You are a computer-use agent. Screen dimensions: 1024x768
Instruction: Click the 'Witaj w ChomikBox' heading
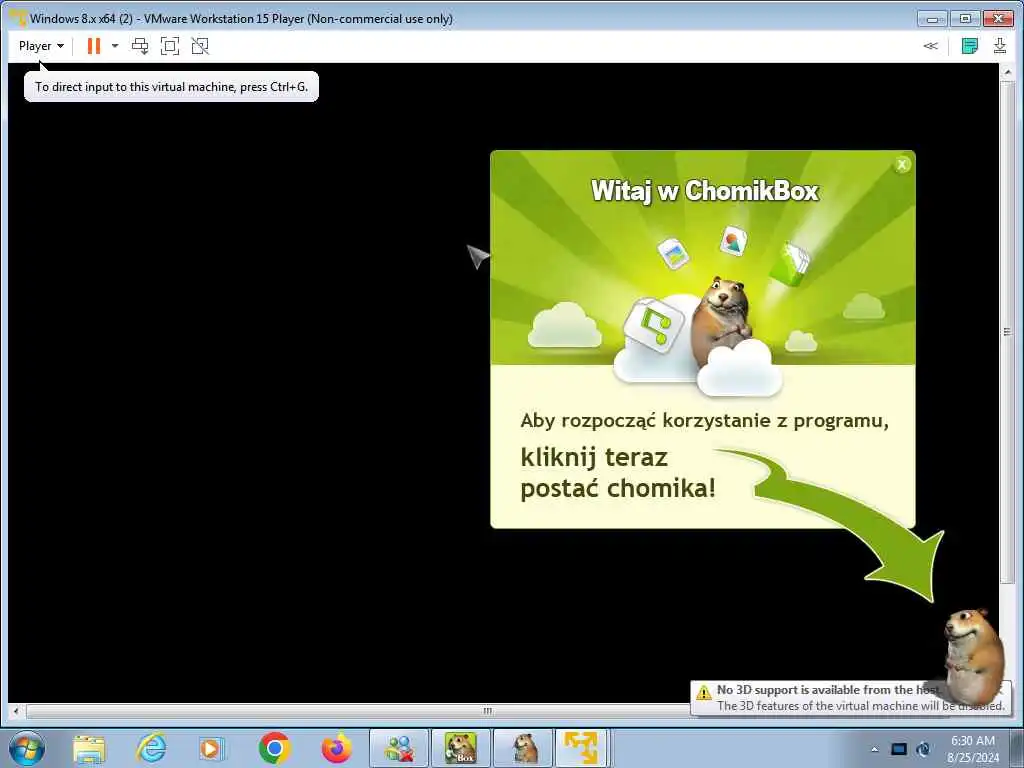[705, 191]
